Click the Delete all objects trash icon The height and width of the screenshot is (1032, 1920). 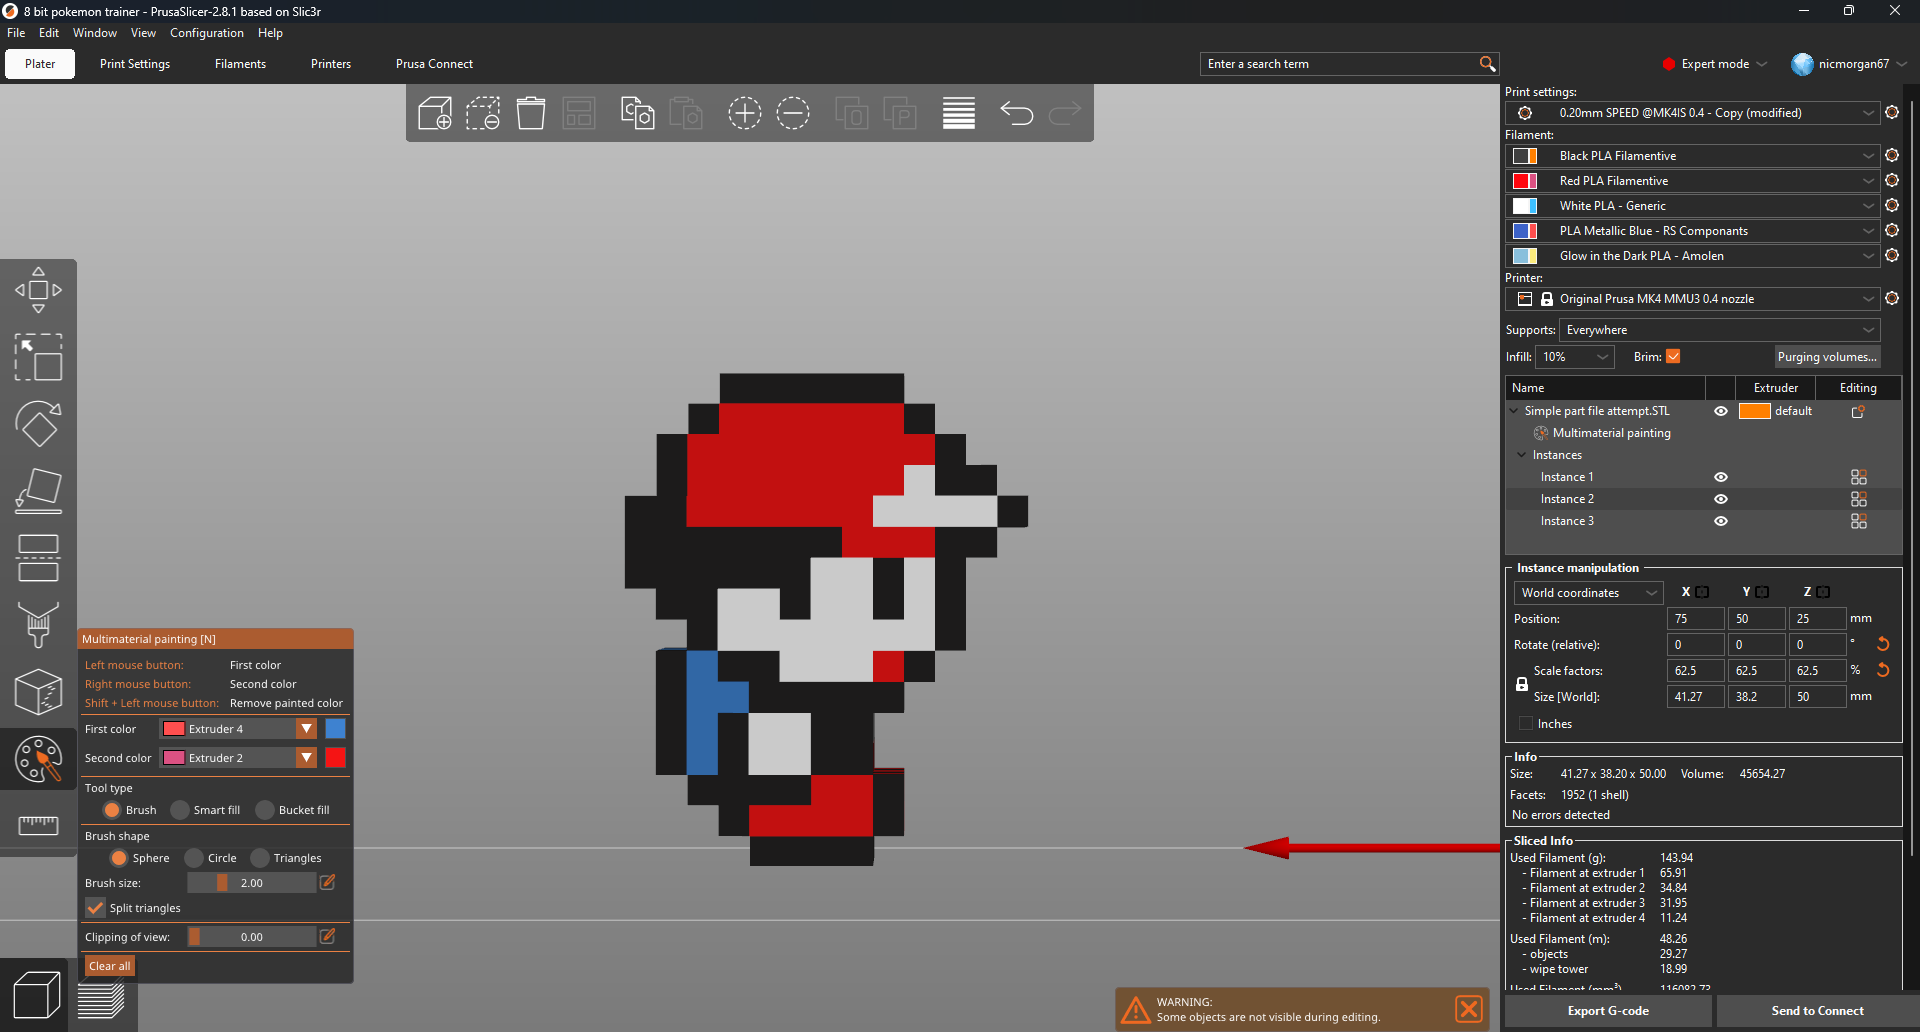pyautogui.click(x=531, y=113)
